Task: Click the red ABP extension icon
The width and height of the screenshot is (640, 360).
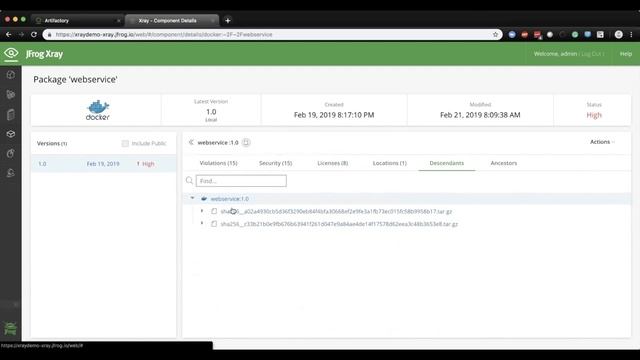Action: [x=524, y=35]
